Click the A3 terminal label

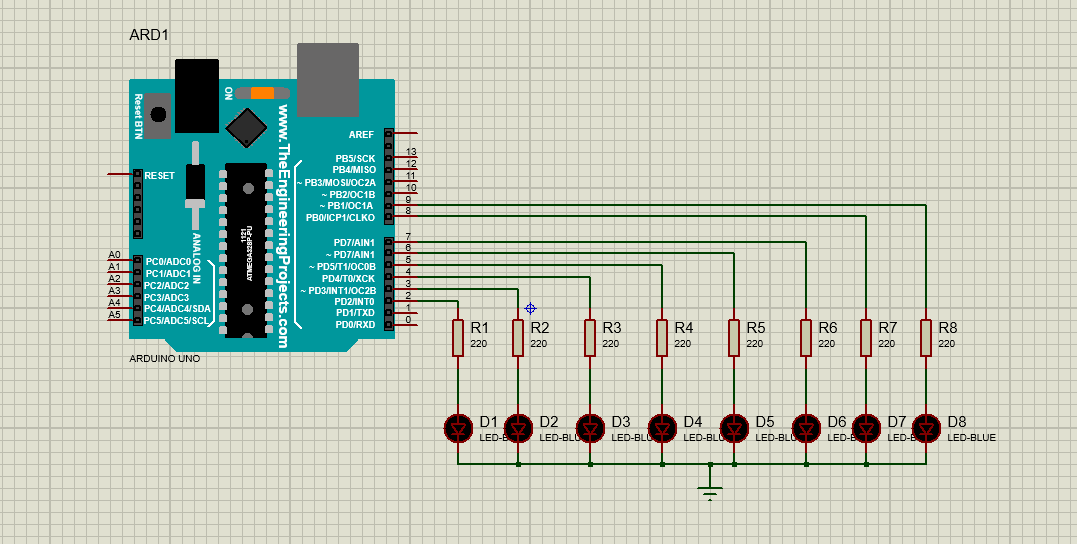pos(114,291)
